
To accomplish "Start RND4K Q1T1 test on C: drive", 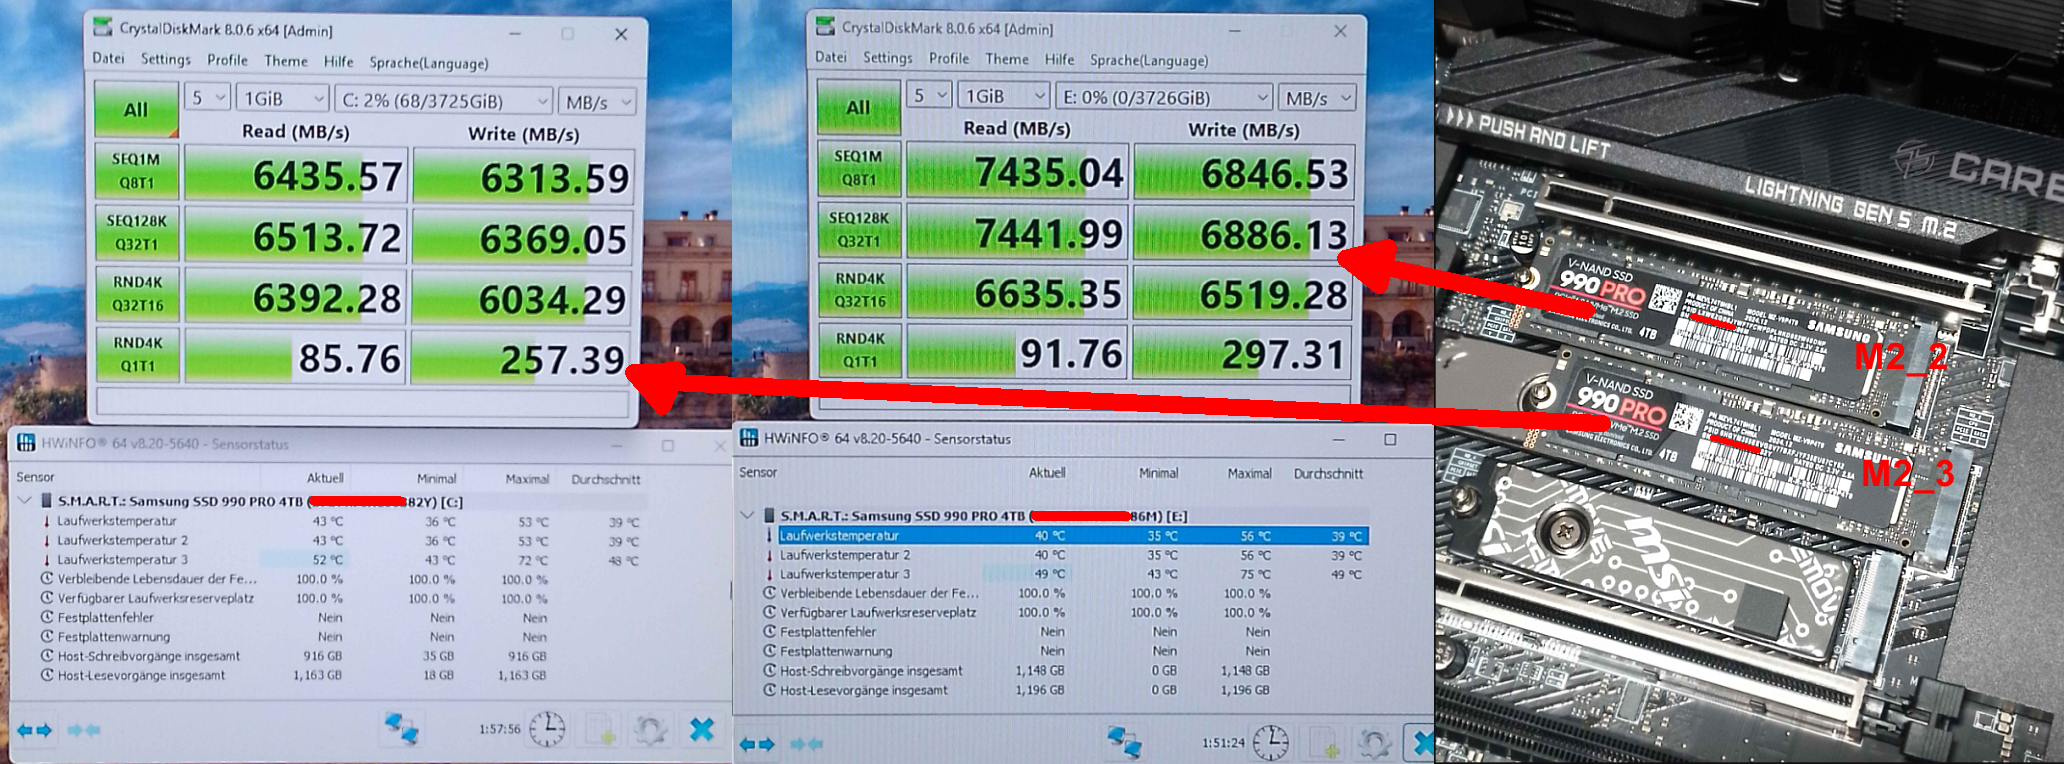I will [138, 354].
